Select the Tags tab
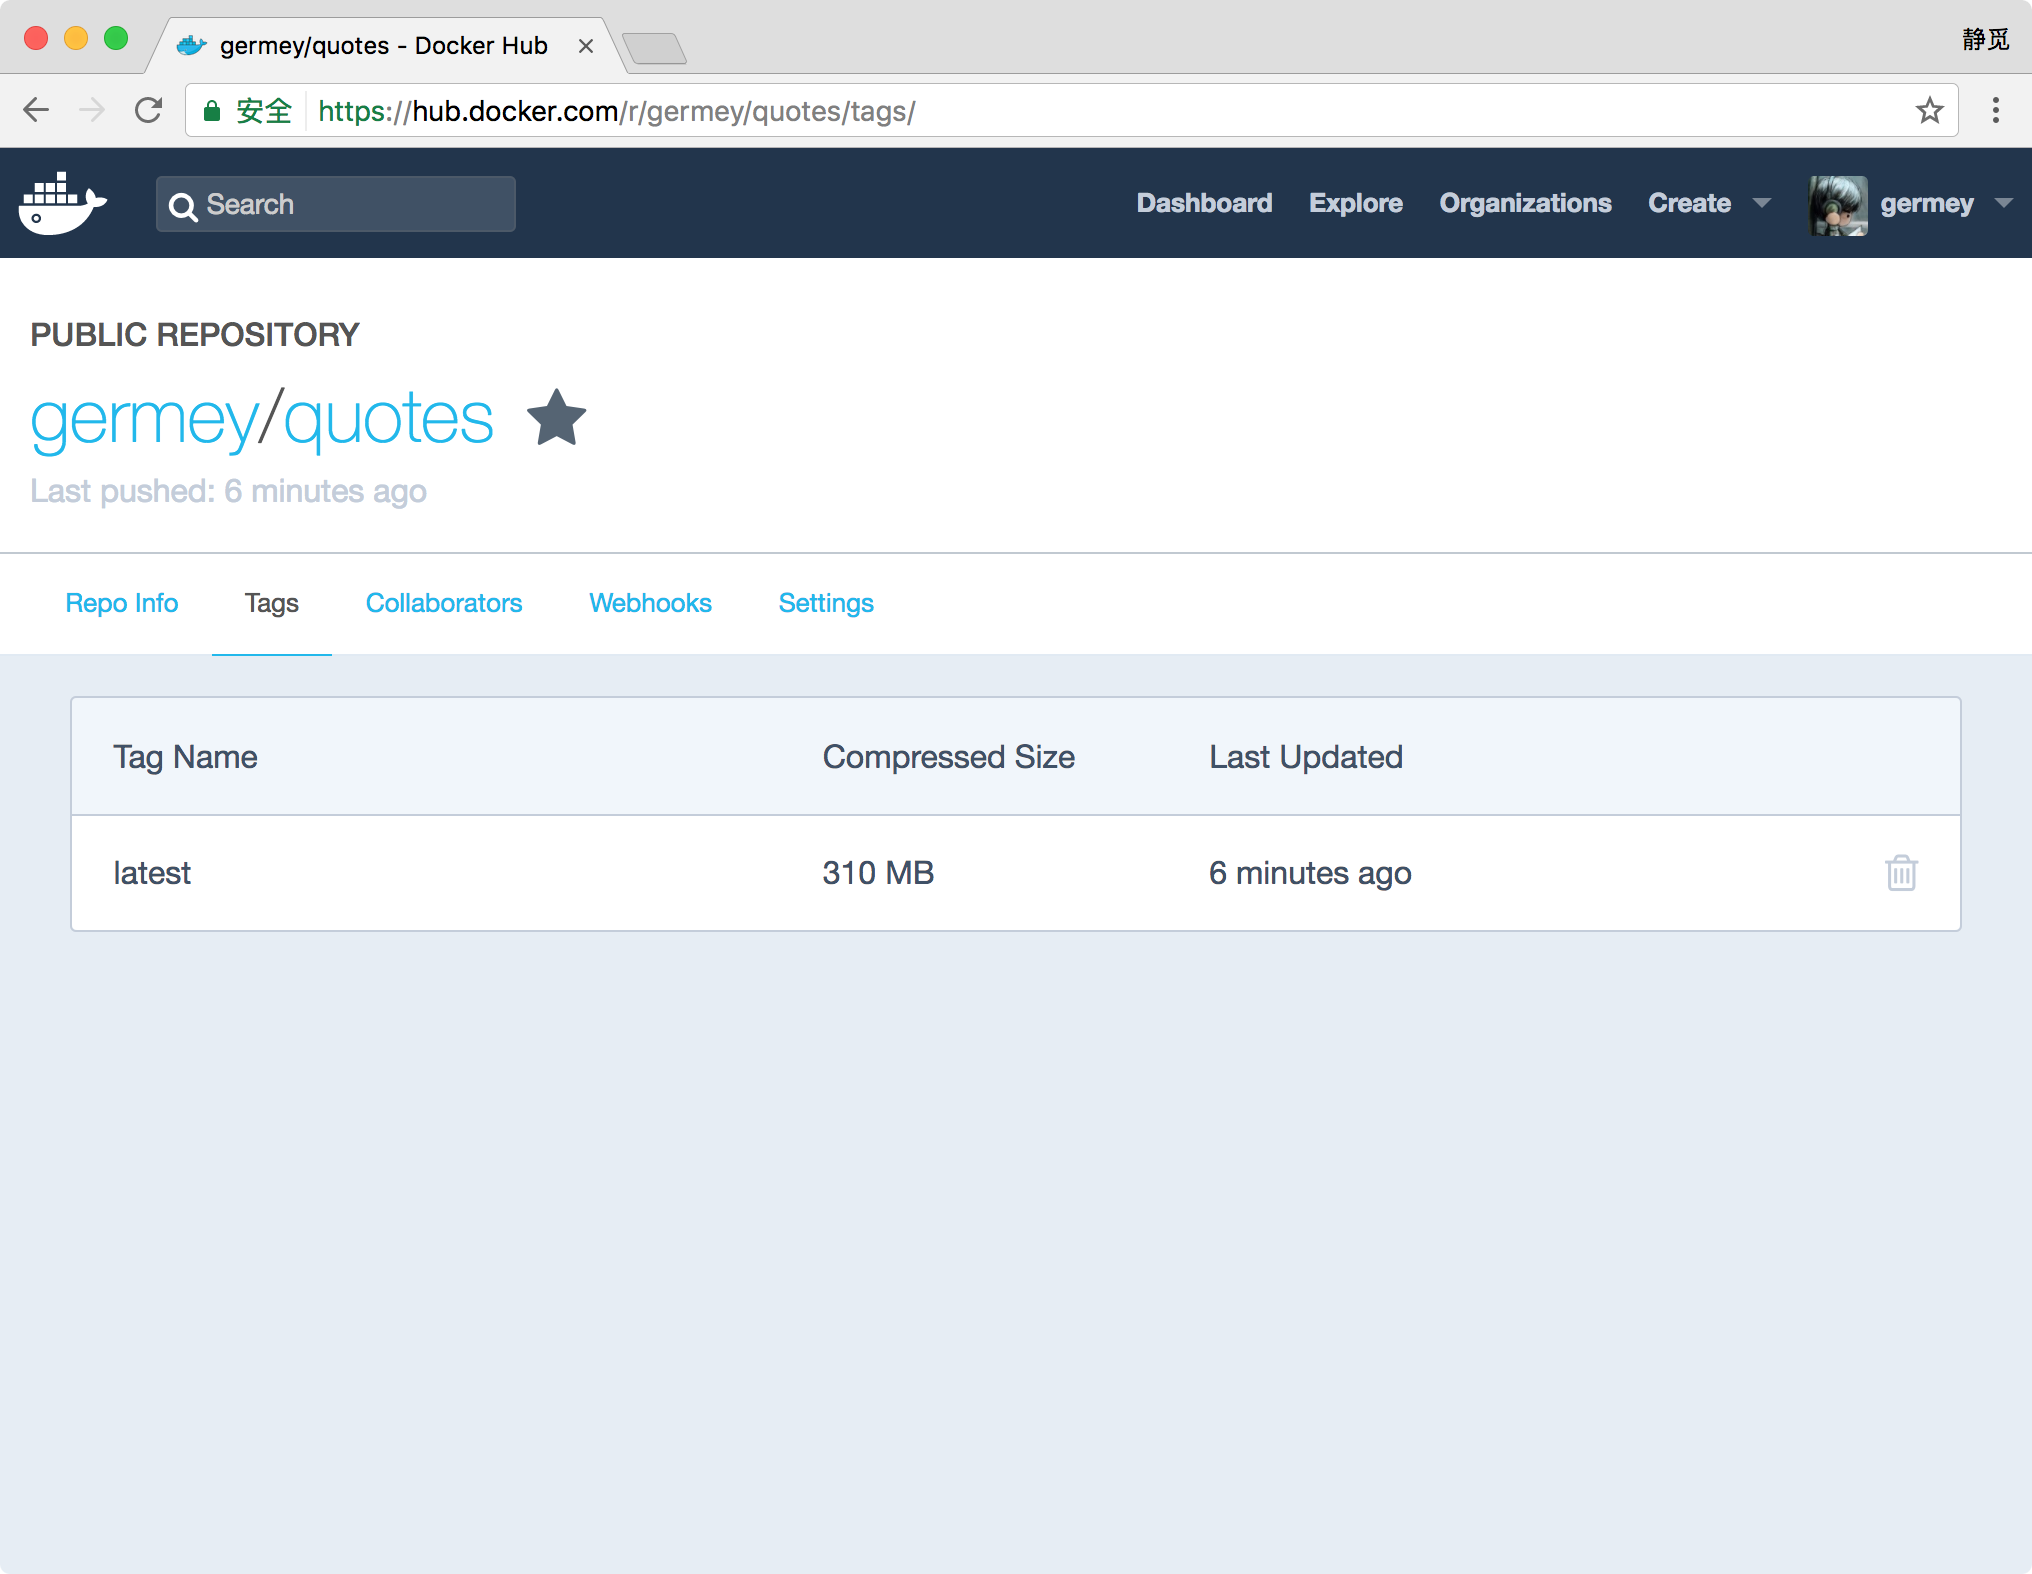The width and height of the screenshot is (2032, 1574). (x=272, y=603)
